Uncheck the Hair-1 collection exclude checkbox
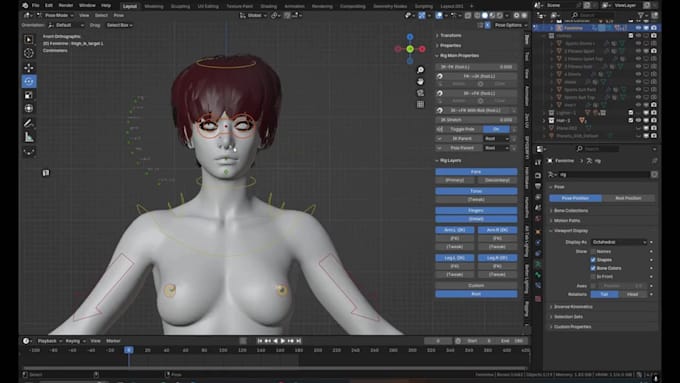The height and width of the screenshot is (383, 680). (x=631, y=121)
